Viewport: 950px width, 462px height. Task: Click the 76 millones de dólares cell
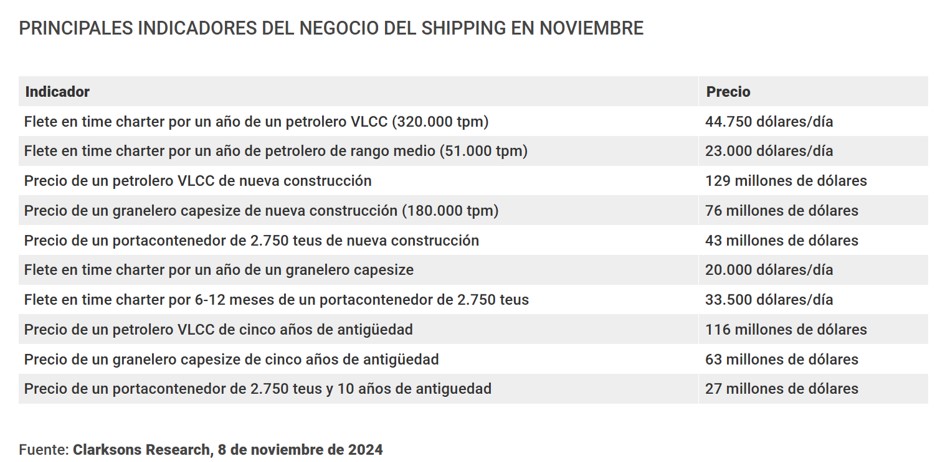point(782,211)
